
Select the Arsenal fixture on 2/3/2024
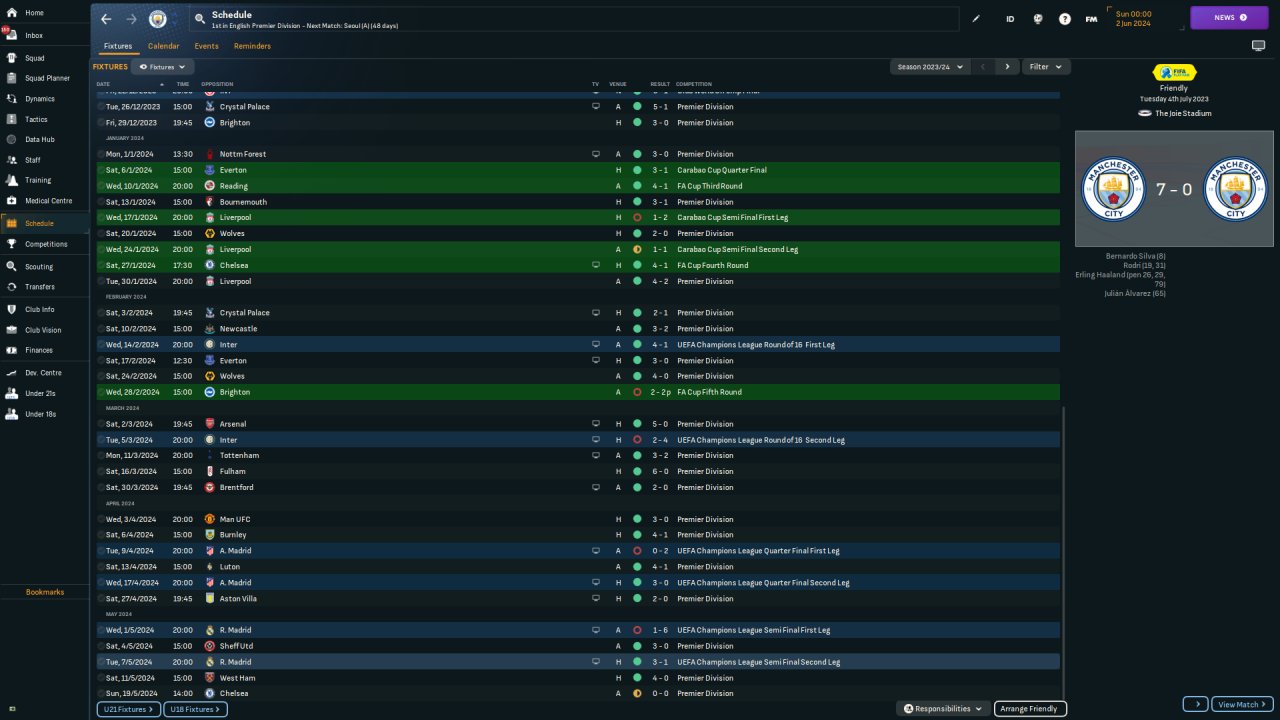578,424
